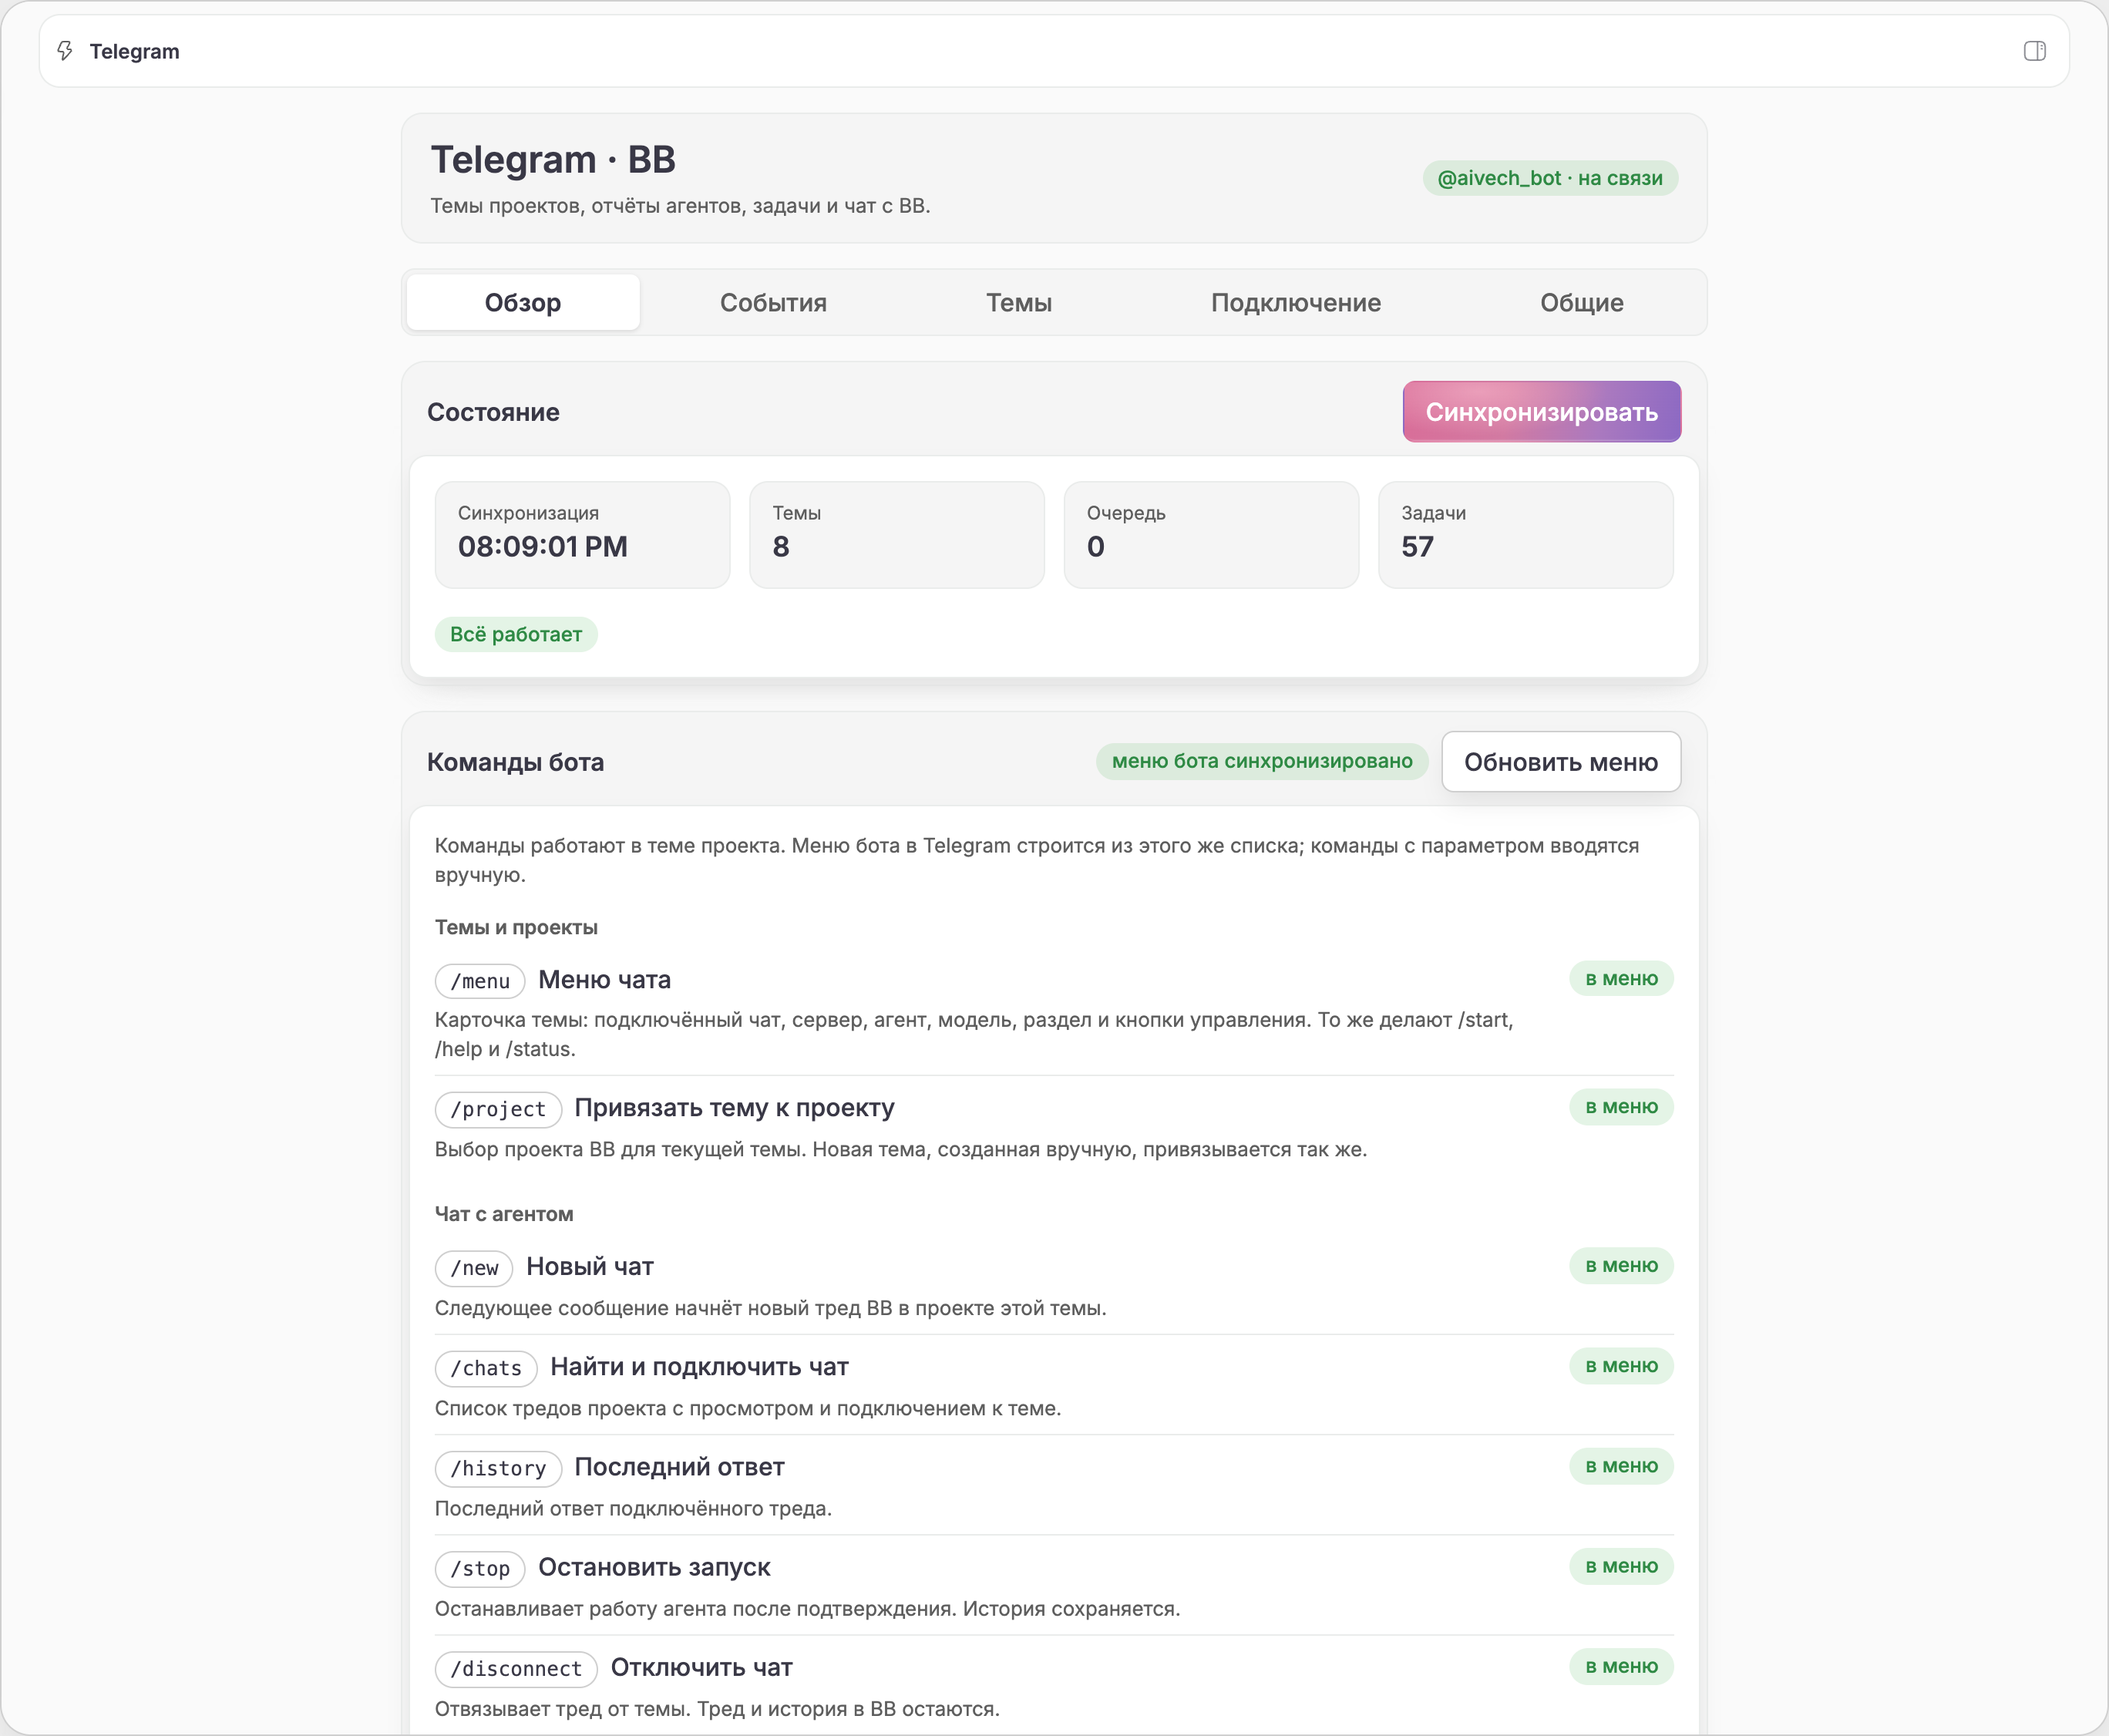Click в меню badge on Привязать тему row
The width and height of the screenshot is (2109, 1736).
1621,1107
